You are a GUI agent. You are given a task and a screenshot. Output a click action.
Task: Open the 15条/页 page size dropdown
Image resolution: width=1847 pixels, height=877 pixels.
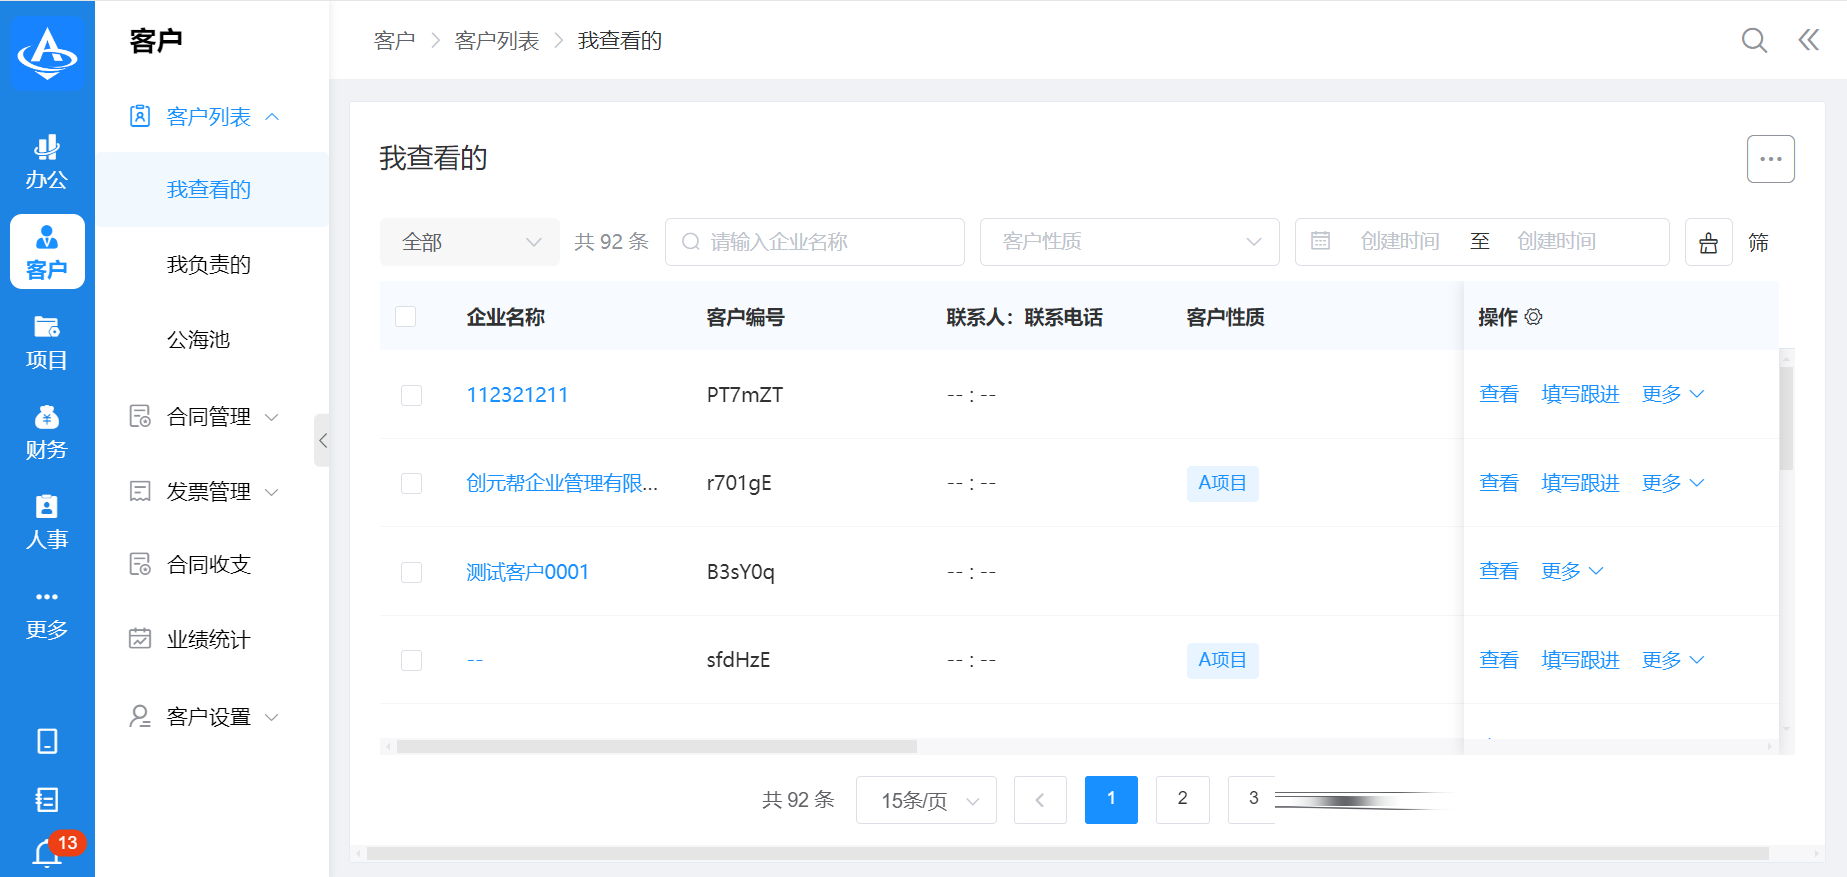click(x=926, y=800)
